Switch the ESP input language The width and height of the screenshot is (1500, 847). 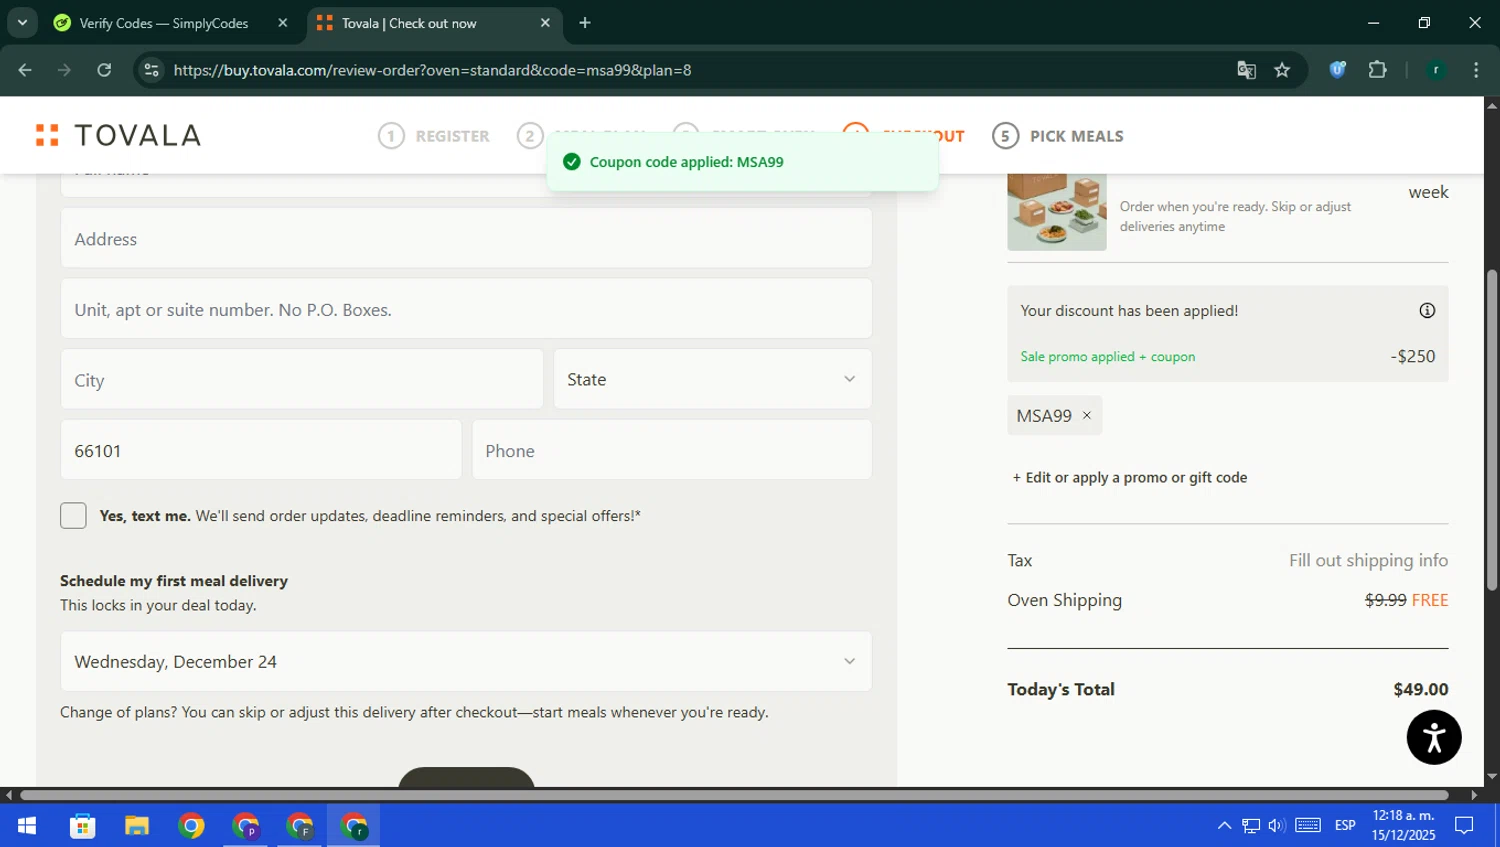[x=1345, y=826]
